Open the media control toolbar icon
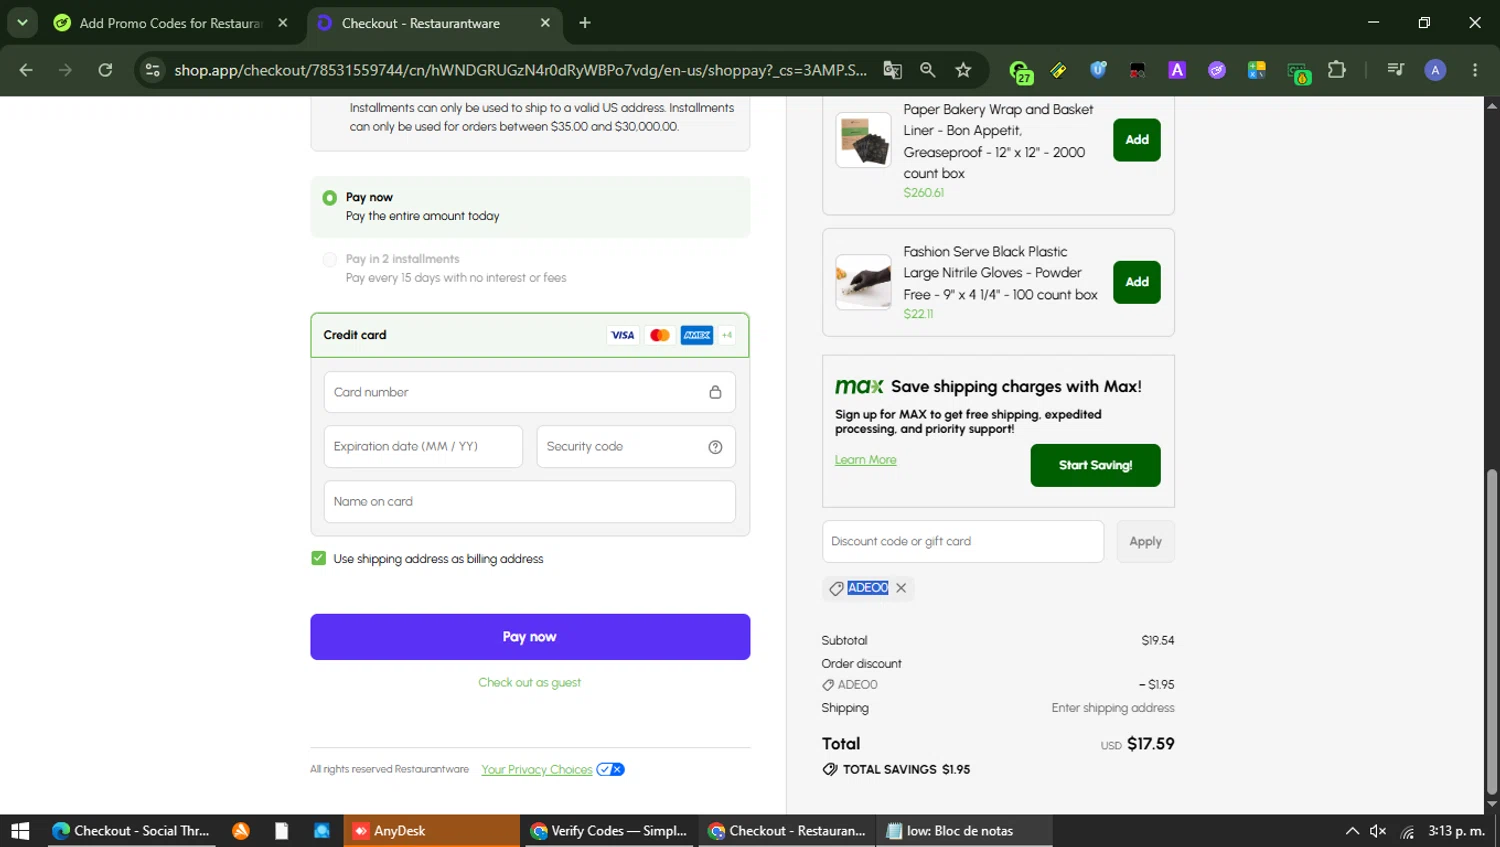The height and width of the screenshot is (847, 1500). [1395, 70]
